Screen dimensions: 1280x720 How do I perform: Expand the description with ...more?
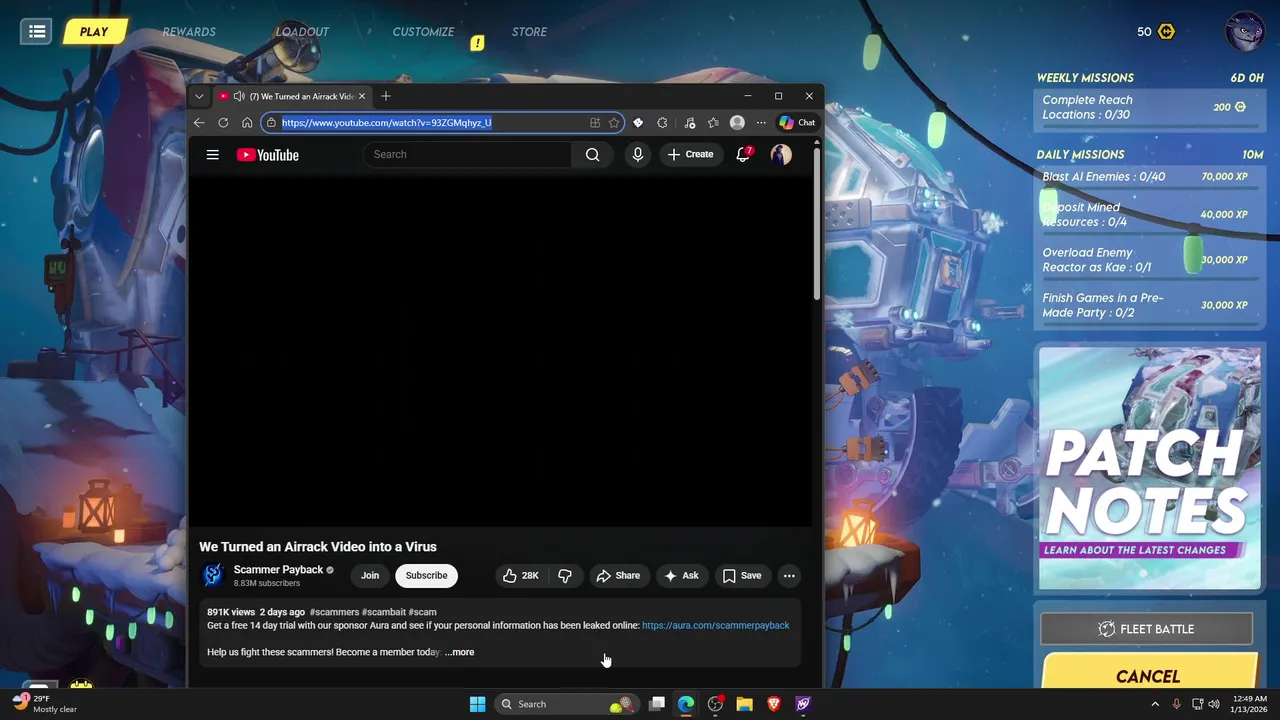(460, 652)
